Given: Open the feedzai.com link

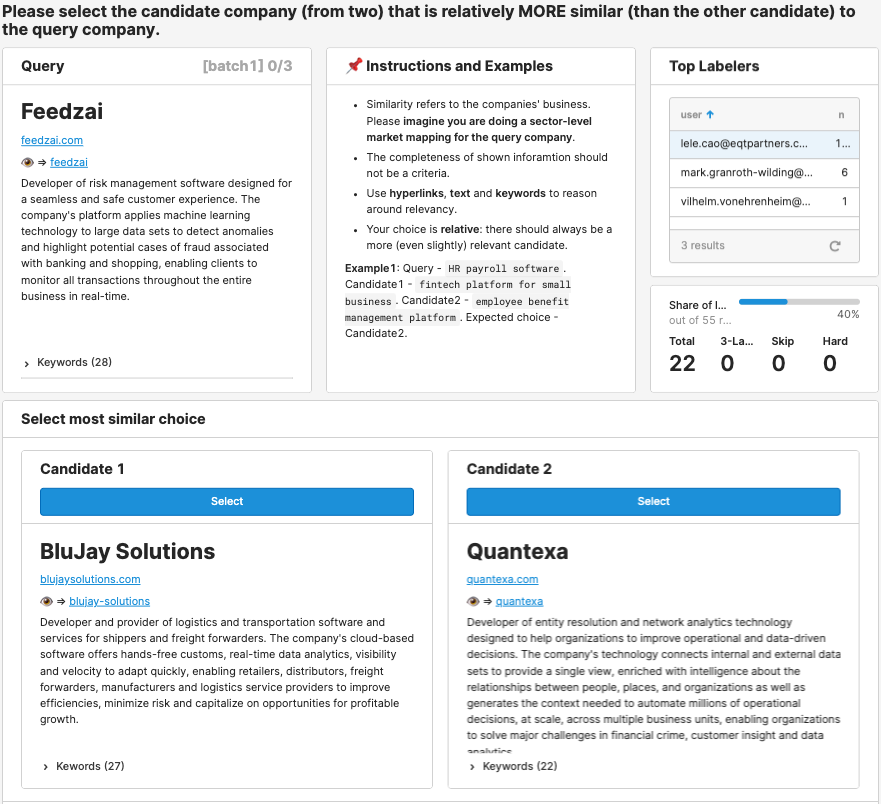Looking at the screenshot, I should pyautogui.click(x=52, y=140).
